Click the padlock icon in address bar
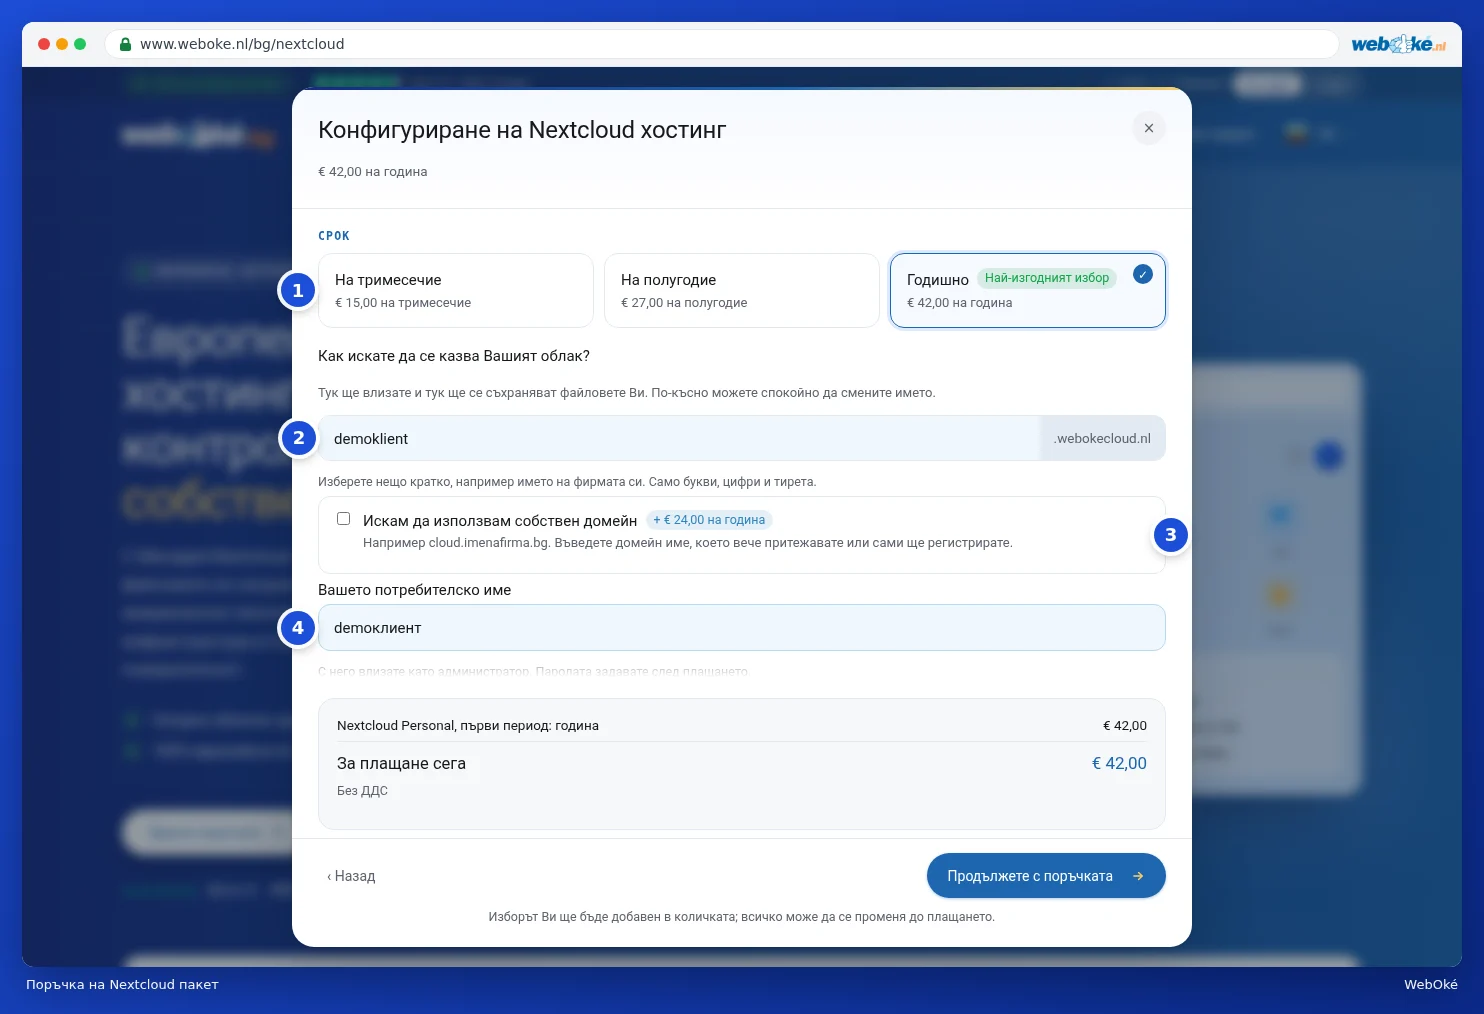 [126, 44]
